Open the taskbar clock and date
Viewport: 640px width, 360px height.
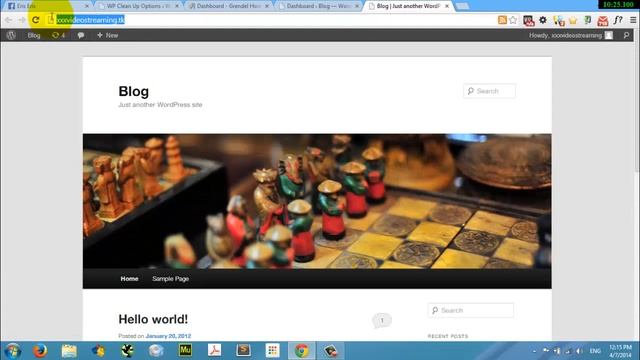click(620, 351)
